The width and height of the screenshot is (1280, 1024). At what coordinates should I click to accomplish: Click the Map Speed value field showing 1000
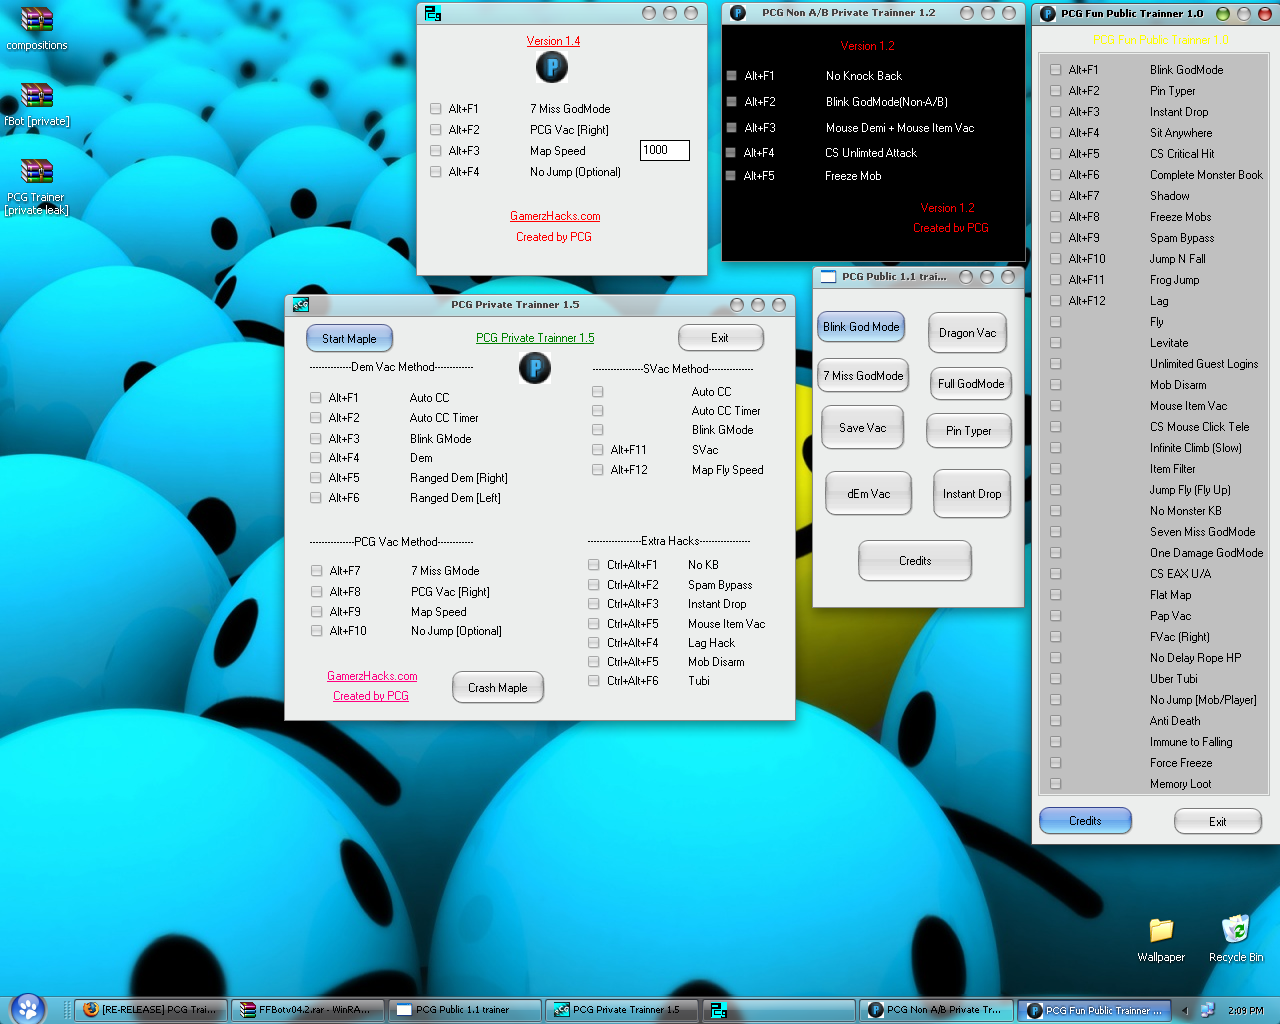pos(665,150)
